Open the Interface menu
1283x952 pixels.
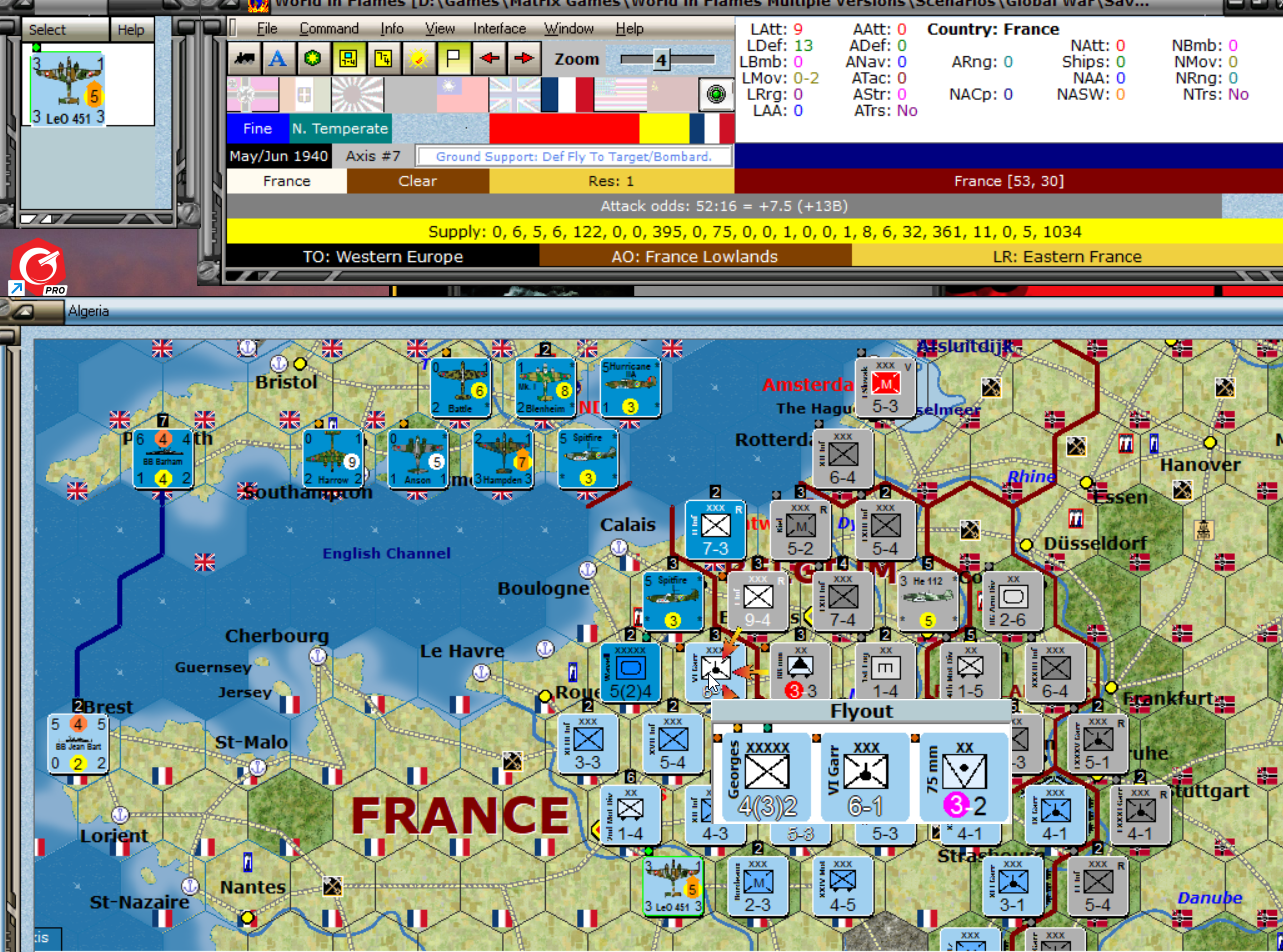pos(499,28)
